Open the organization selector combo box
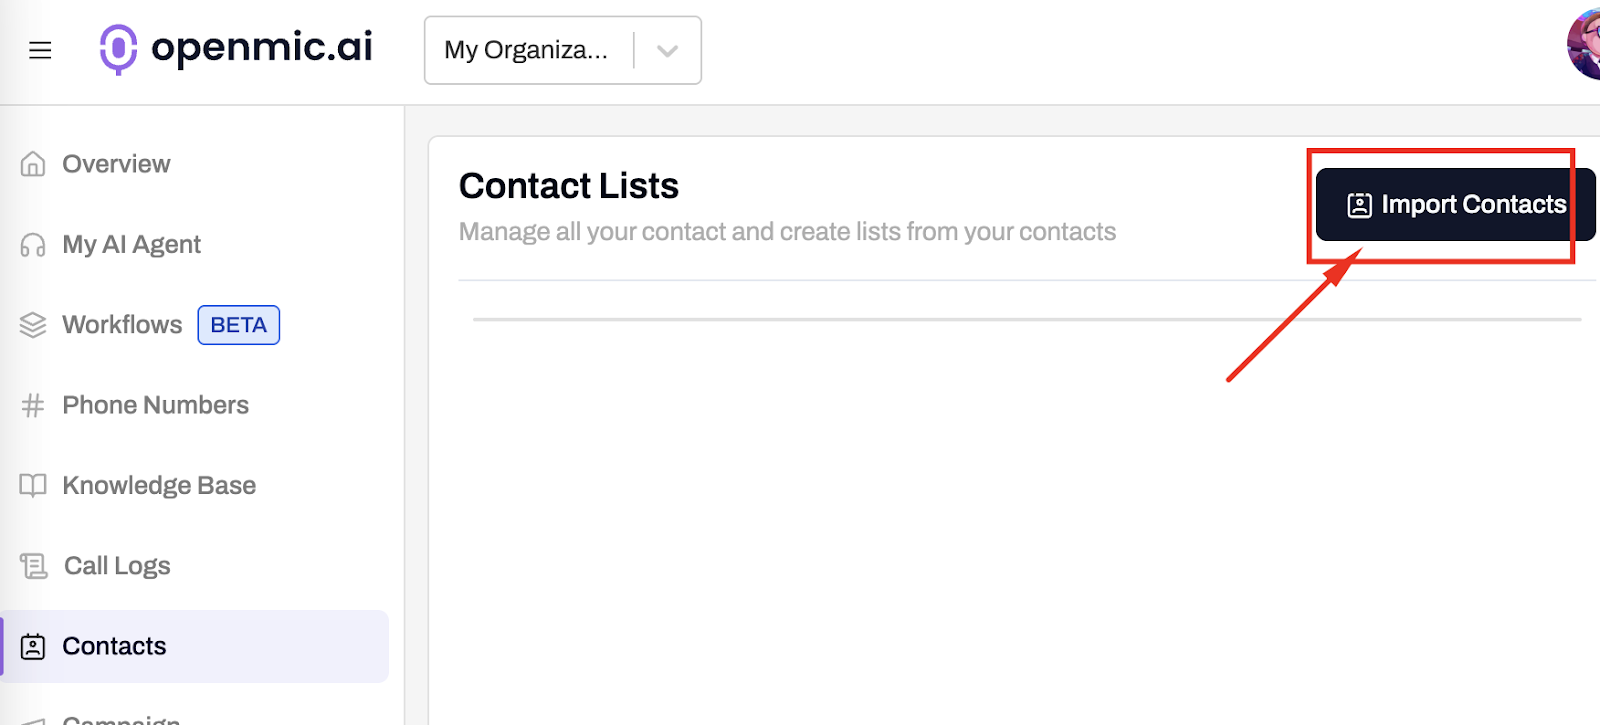1600x725 pixels. (x=562, y=49)
